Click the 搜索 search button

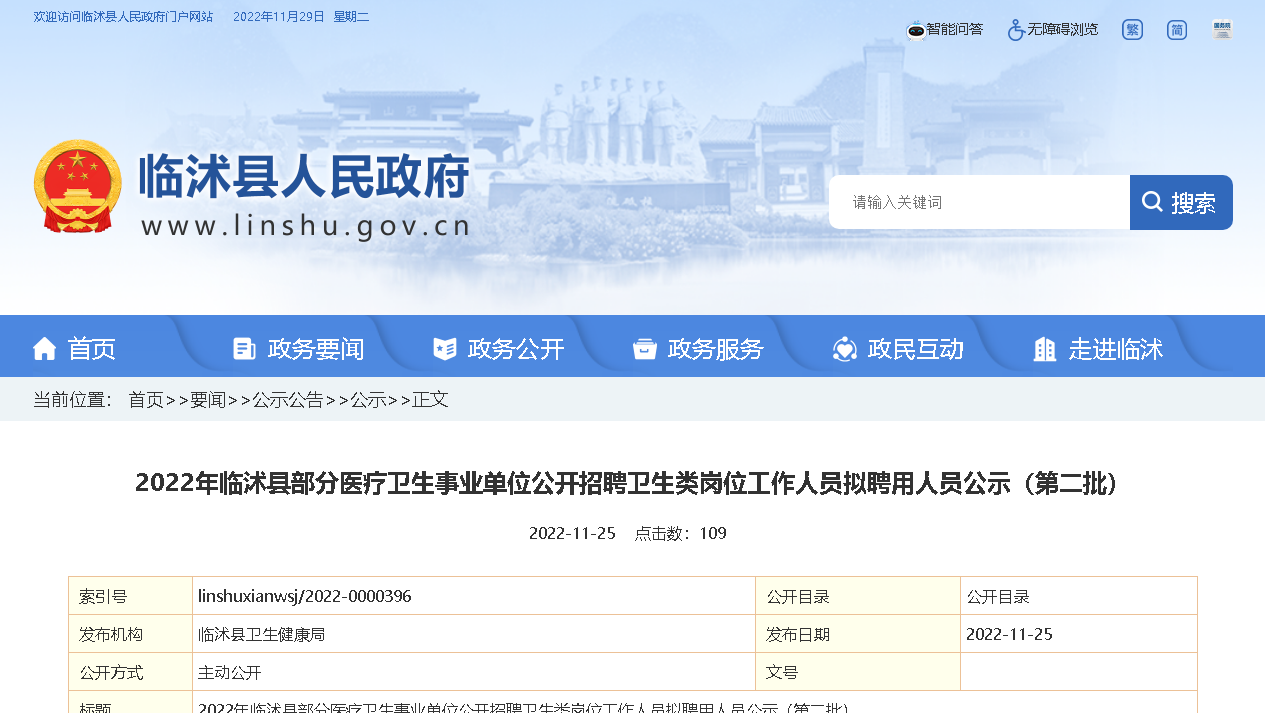pyautogui.click(x=1181, y=202)
